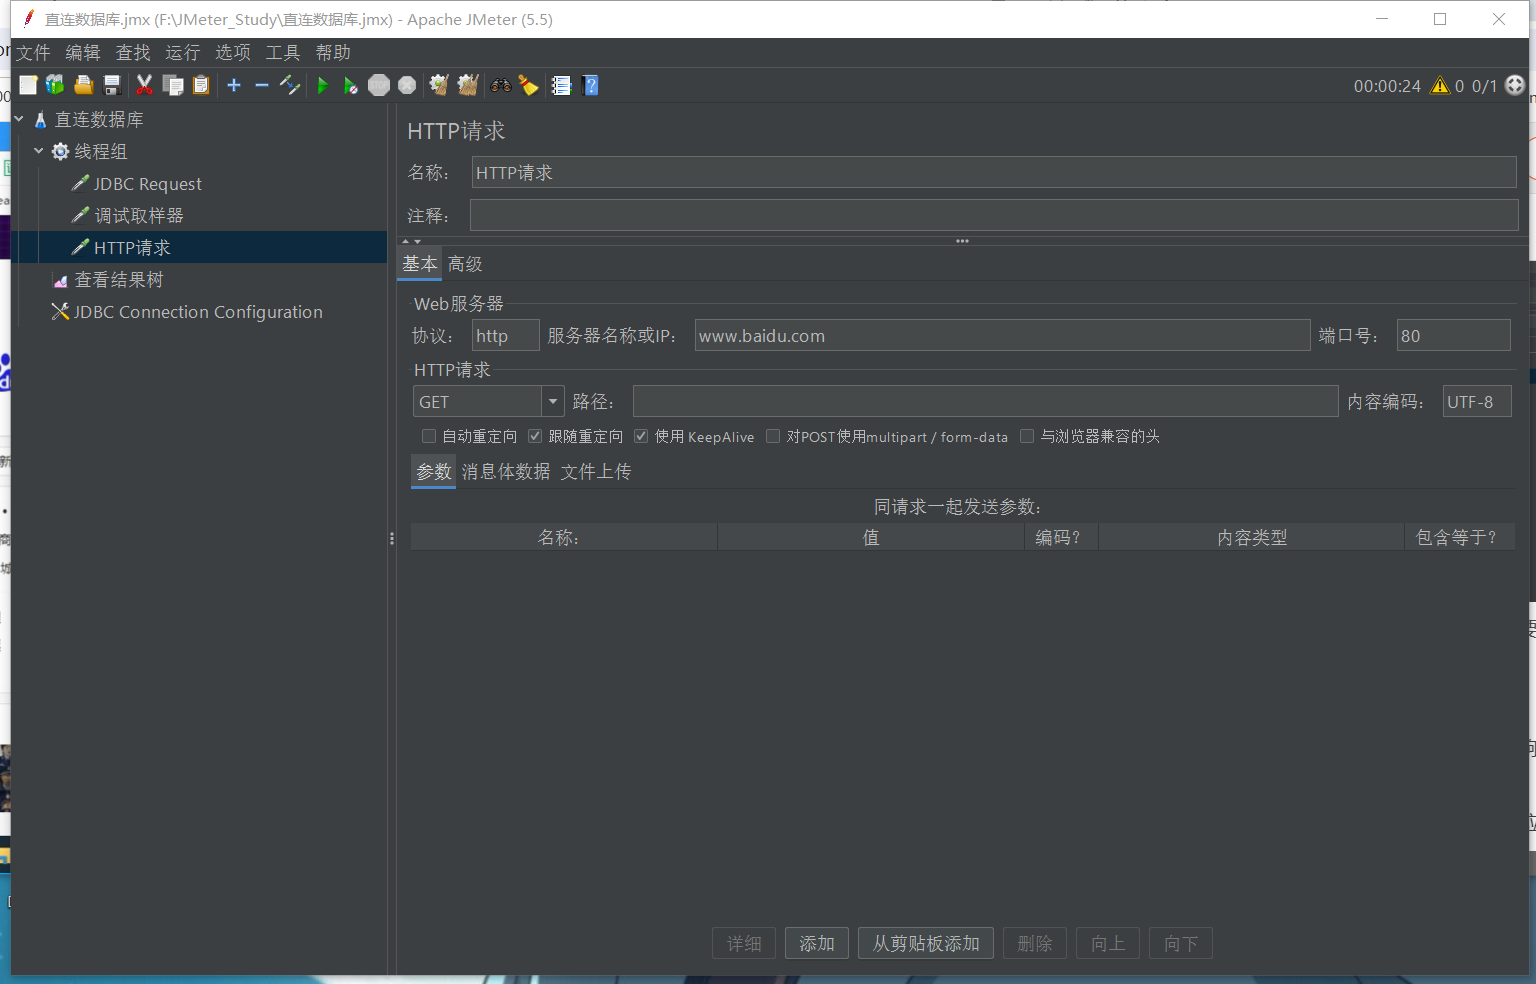This screenshot has height=984, width=1536.
Task: Collapse all tree nodes with minus icon
Action: coord(262,86)
